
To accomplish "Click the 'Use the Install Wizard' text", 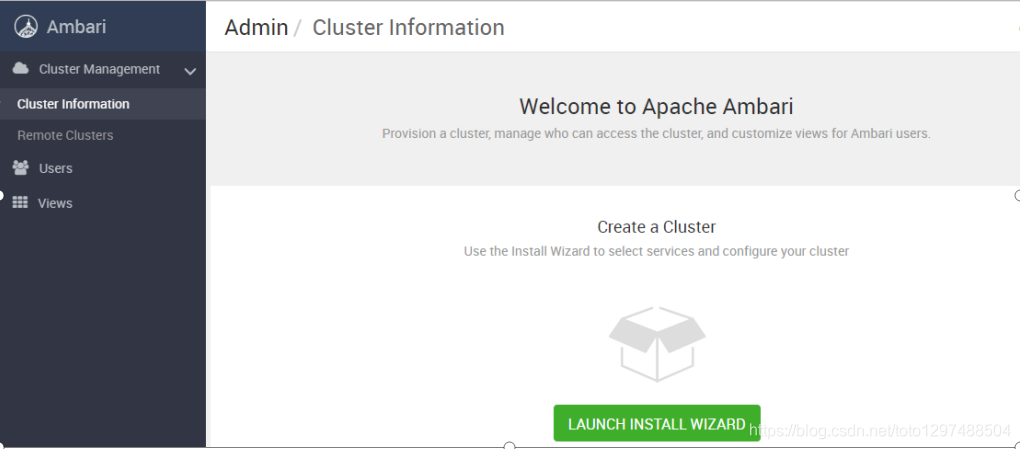I will click(656, 251).
